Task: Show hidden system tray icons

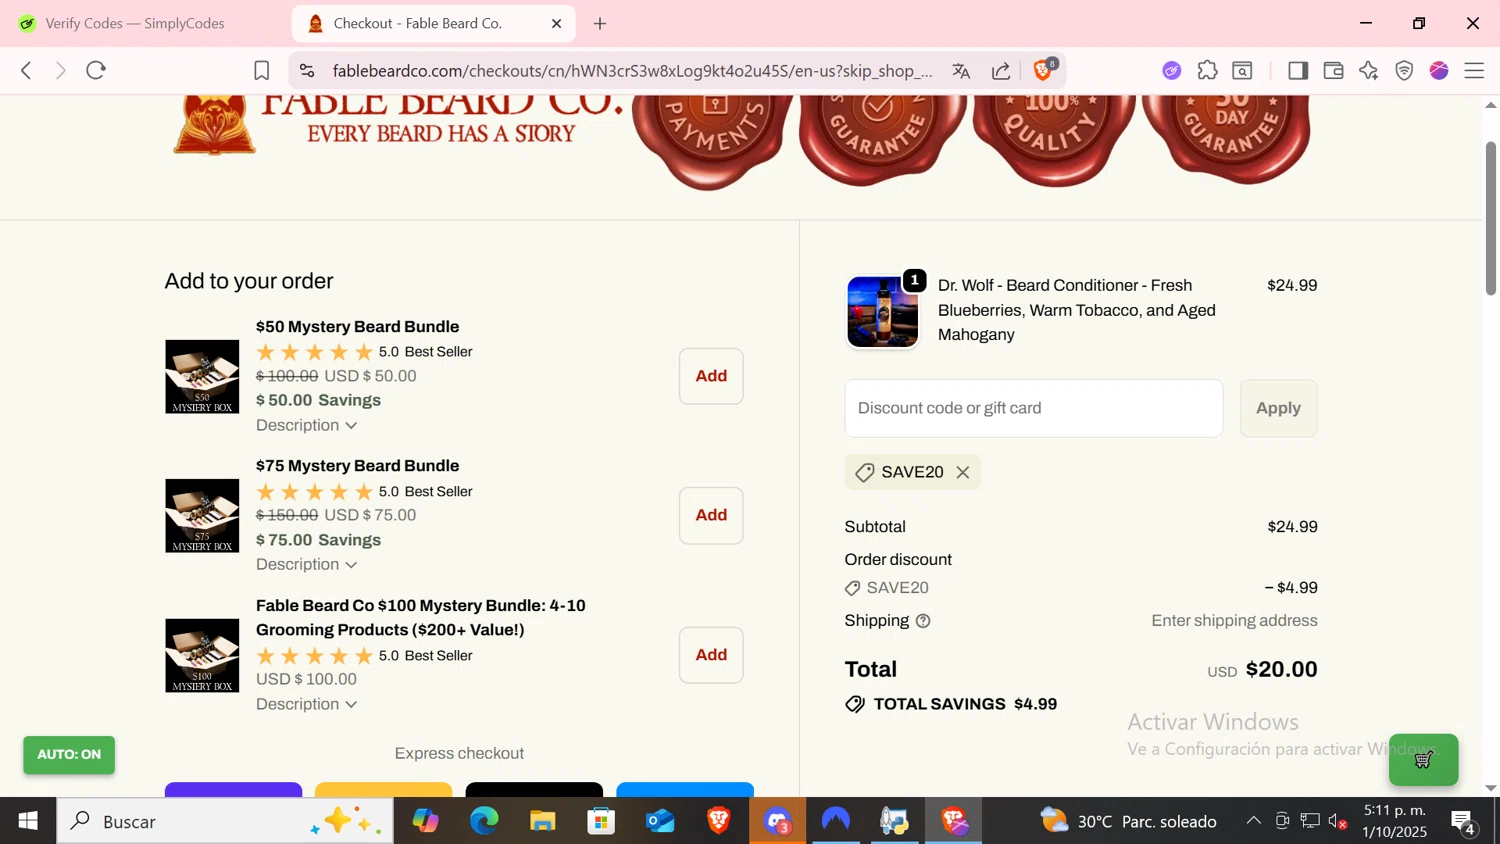Action: 1253,821
